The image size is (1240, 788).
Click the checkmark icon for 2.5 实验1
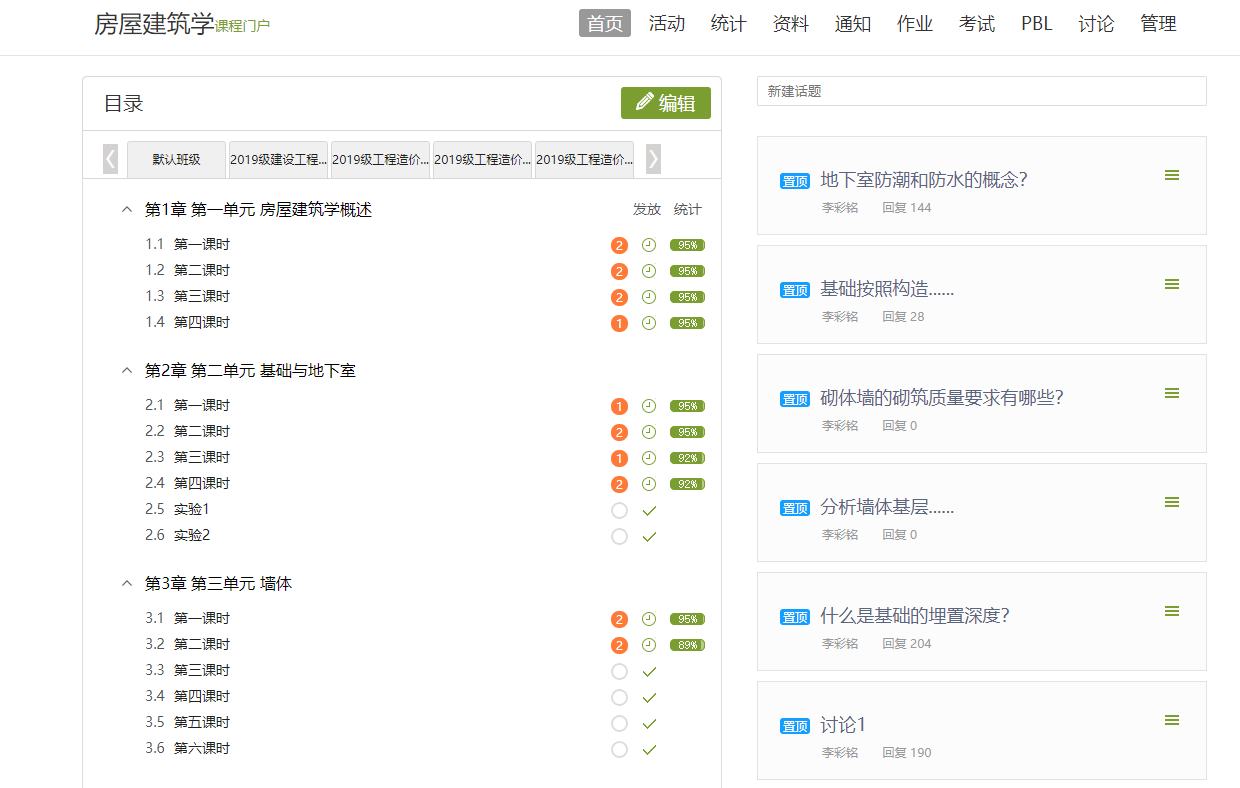tap(649, 511)
